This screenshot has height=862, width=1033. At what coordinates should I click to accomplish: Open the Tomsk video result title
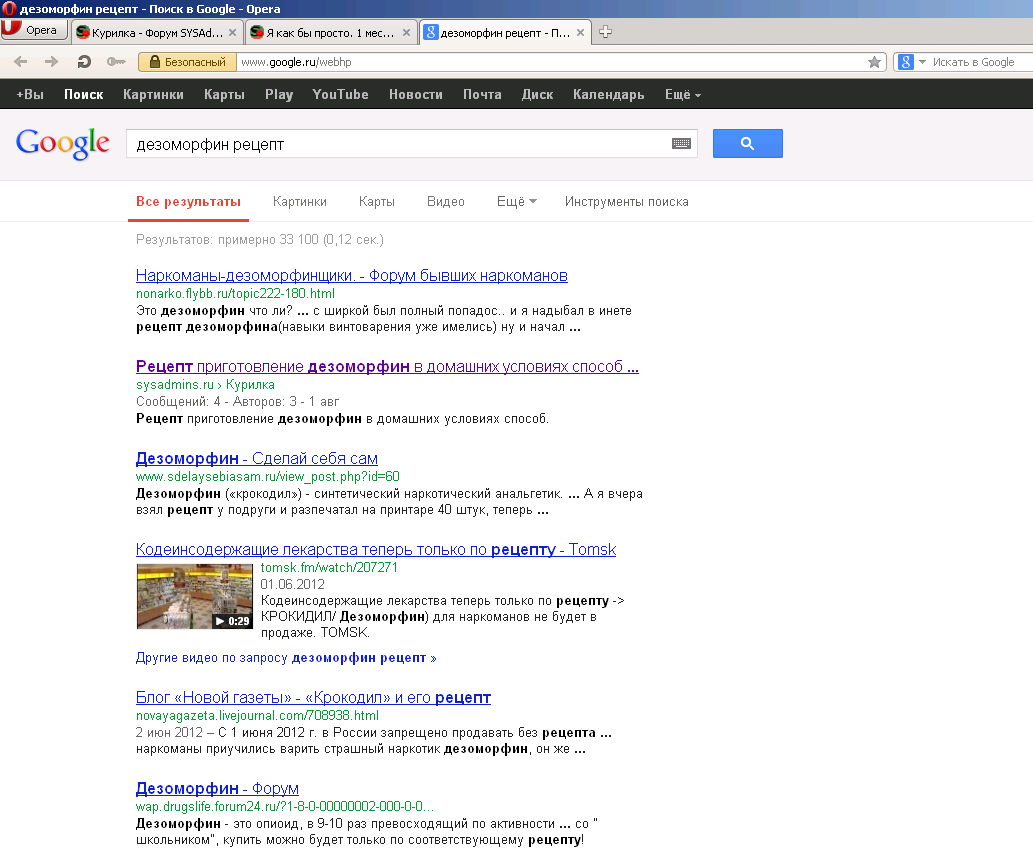(x=376, y=549)
